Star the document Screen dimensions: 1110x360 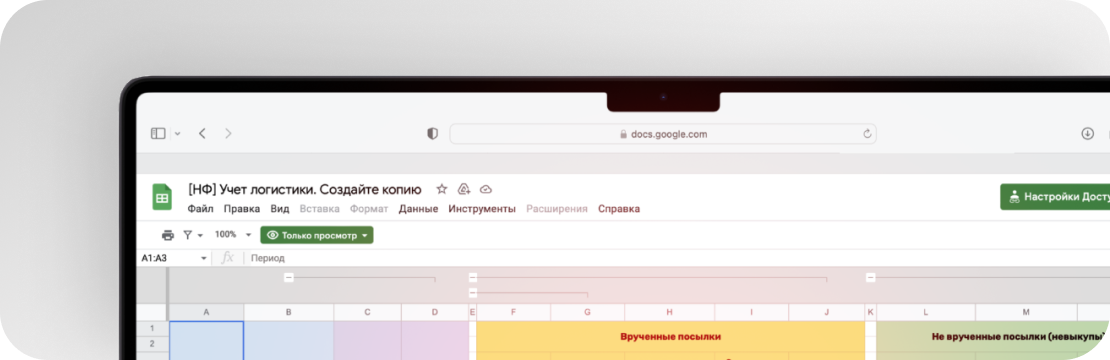coord(442,190)
